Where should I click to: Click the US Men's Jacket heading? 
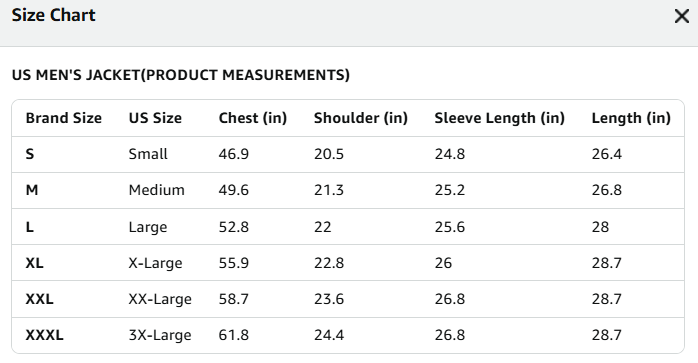tap(181, 75)
